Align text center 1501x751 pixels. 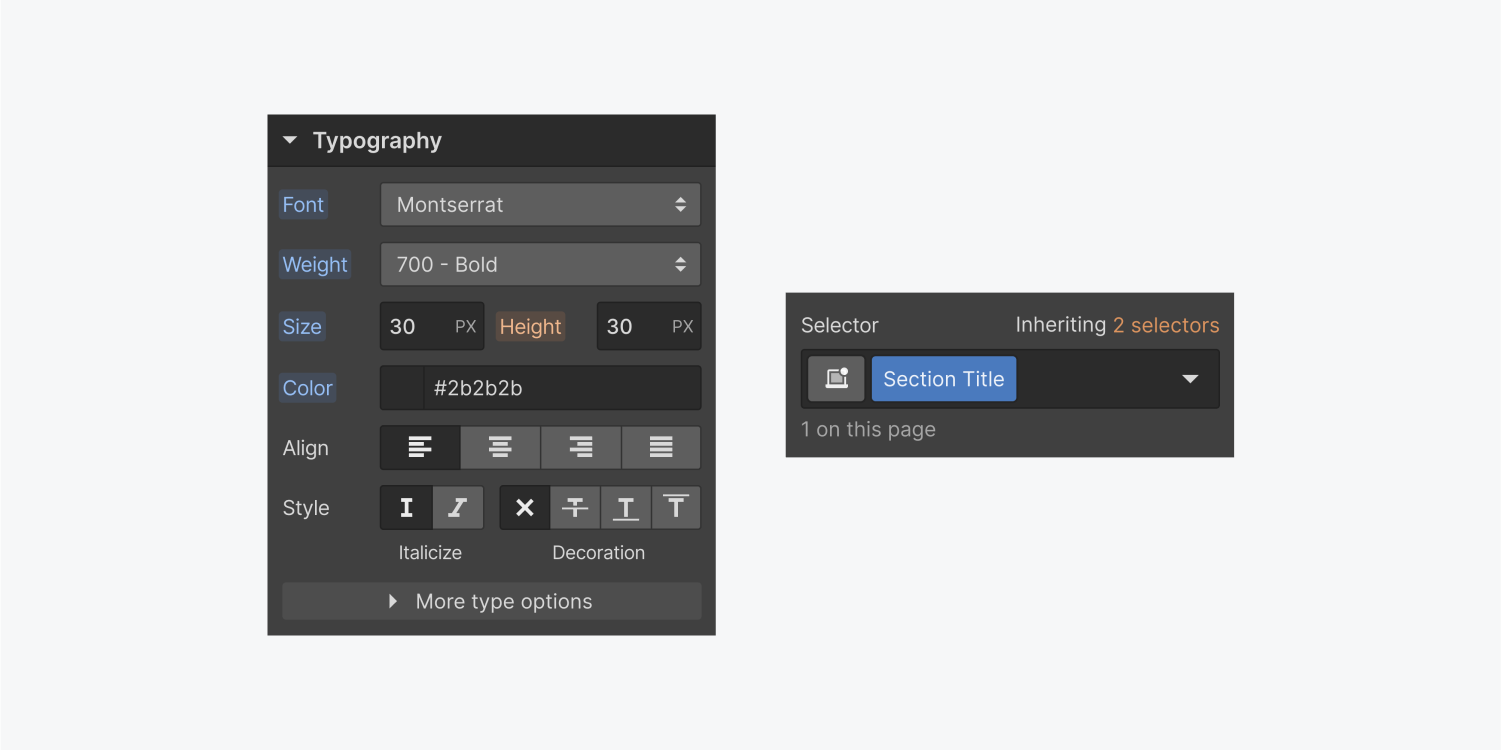500,448
